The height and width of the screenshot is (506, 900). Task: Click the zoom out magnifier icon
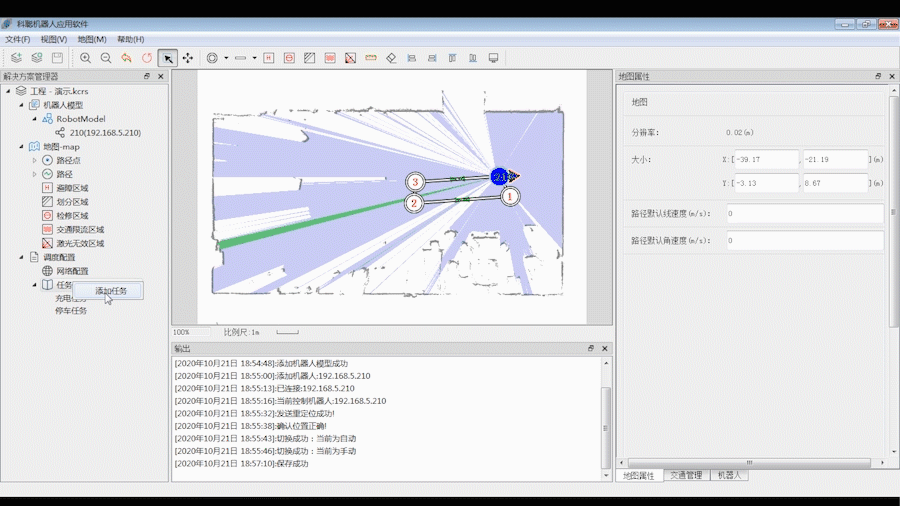coord(106,58)
